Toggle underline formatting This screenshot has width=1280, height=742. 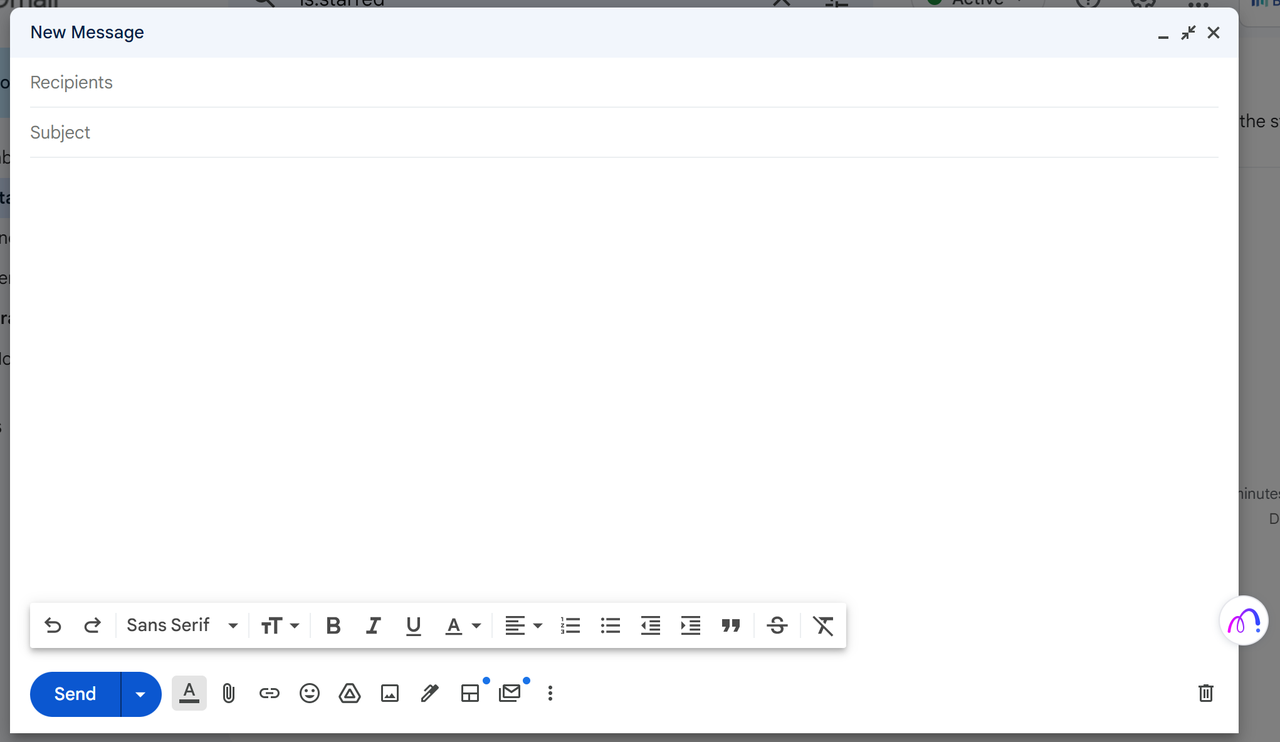(x=413, y=625)
